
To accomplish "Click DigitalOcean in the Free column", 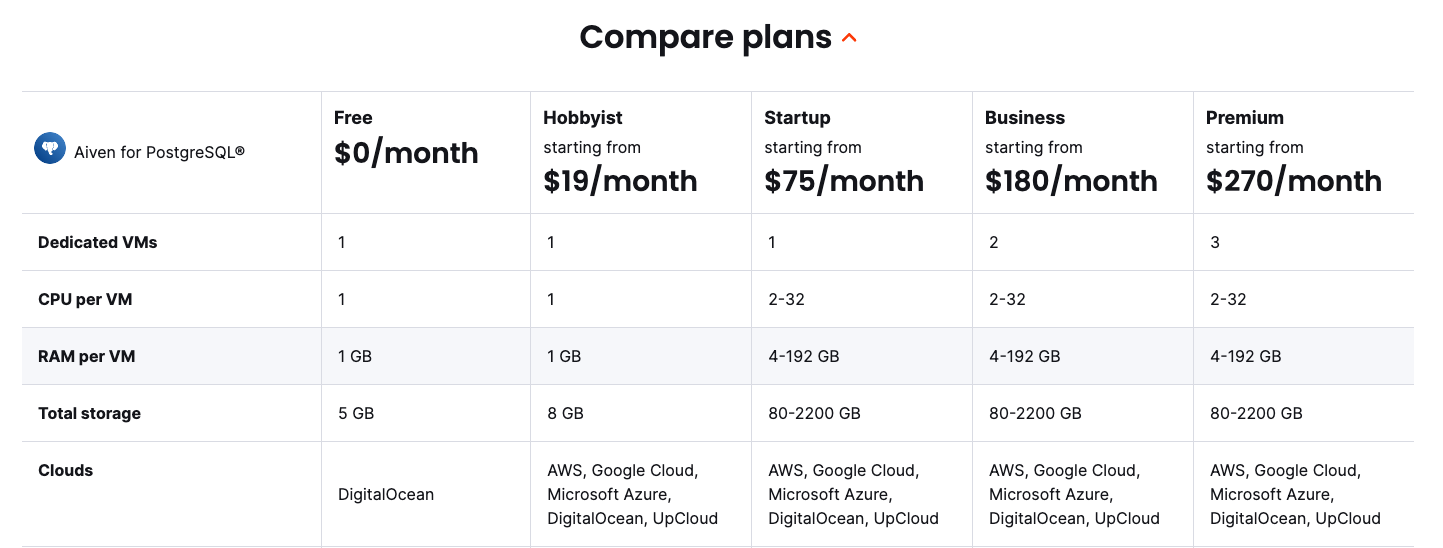I will point(386,494).
